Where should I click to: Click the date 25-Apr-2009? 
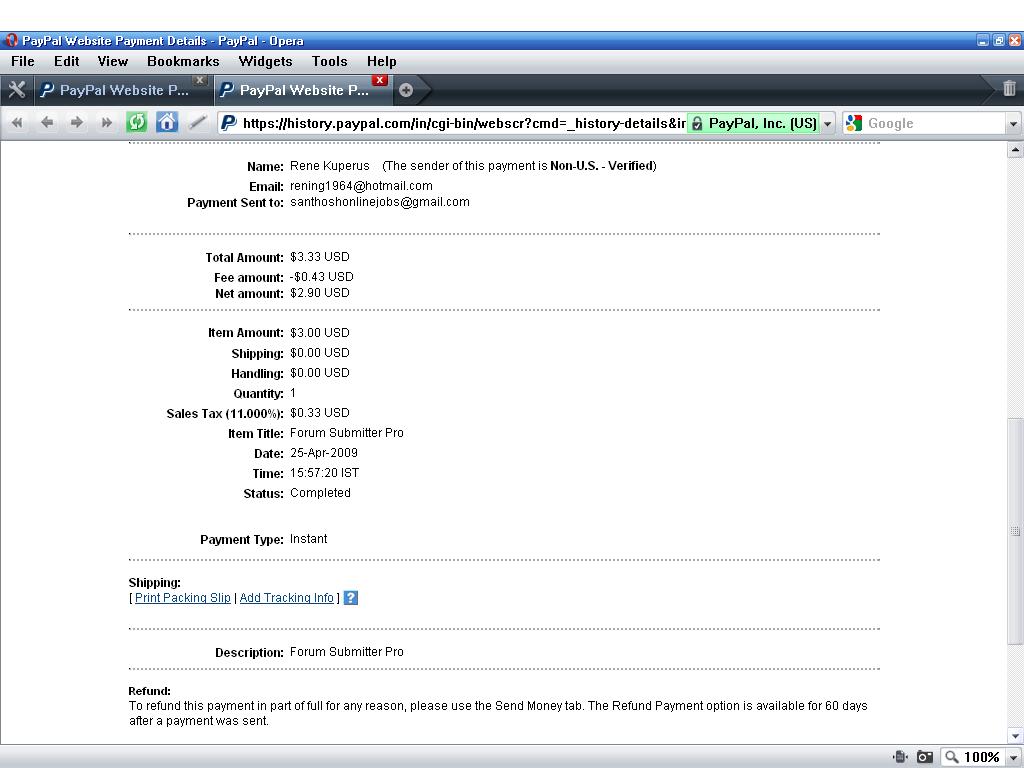tap(324, 453)
